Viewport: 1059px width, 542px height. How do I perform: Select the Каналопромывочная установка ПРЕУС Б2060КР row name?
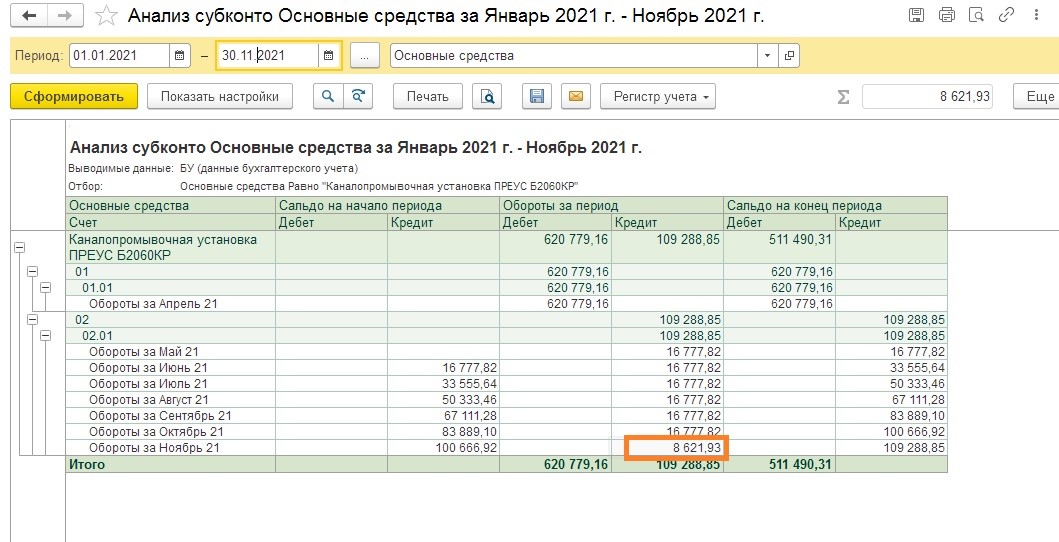coord(171,248)
